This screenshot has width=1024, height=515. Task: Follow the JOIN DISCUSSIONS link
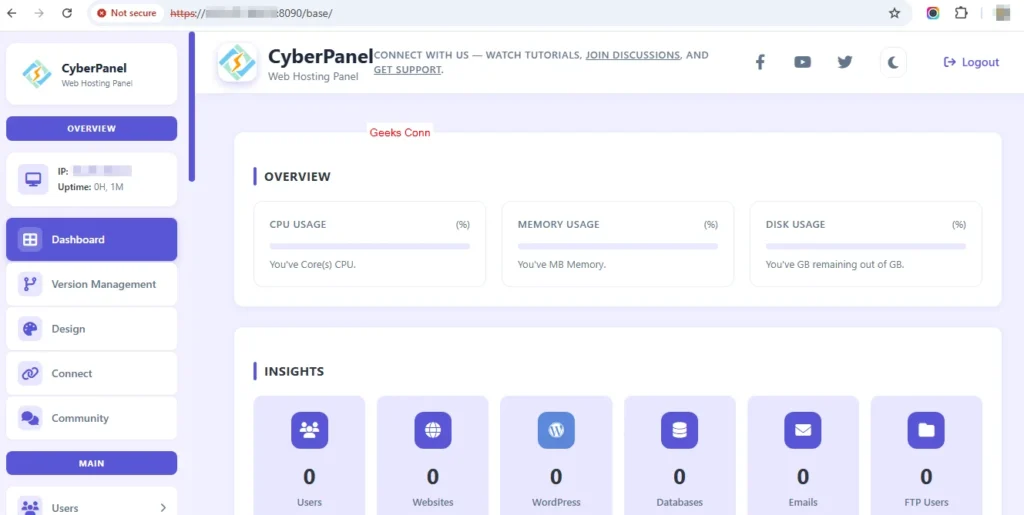[633, 55]
